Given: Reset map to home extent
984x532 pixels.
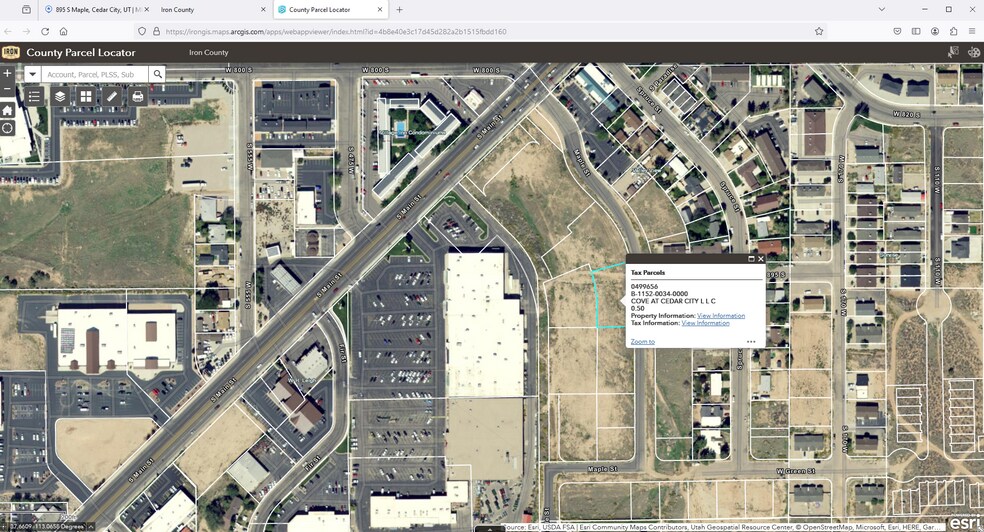Looking at the screenshot, I should pos(8,110).
